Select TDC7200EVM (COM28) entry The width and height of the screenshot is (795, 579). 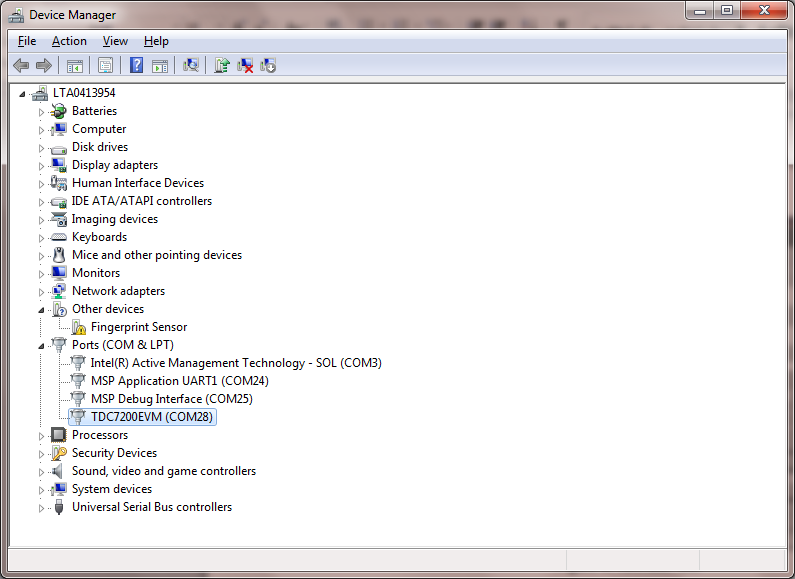pos(152,417)
